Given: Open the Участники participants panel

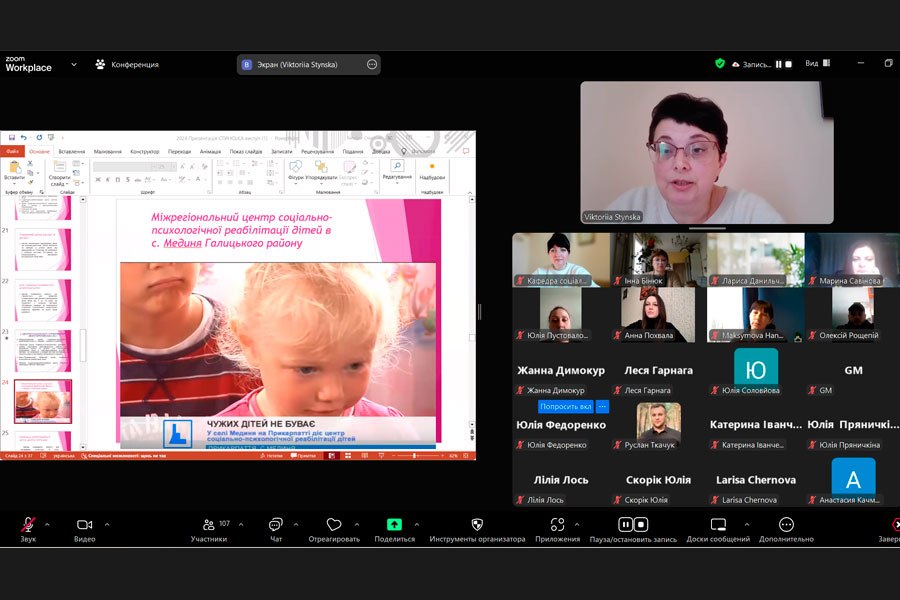Looking at the screenshot, I should click(208, 525).
